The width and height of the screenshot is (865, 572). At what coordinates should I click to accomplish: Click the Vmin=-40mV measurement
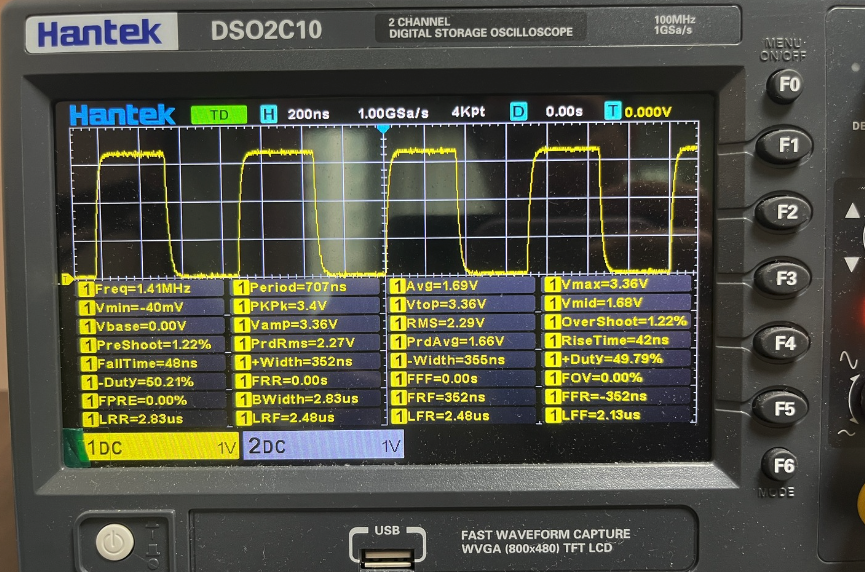point(152,308)
